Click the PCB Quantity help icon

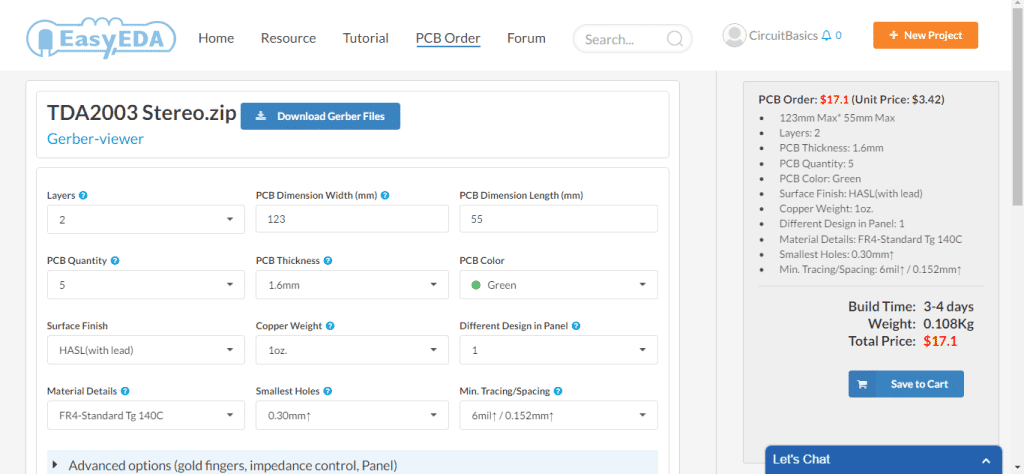[x=115, y=261]
